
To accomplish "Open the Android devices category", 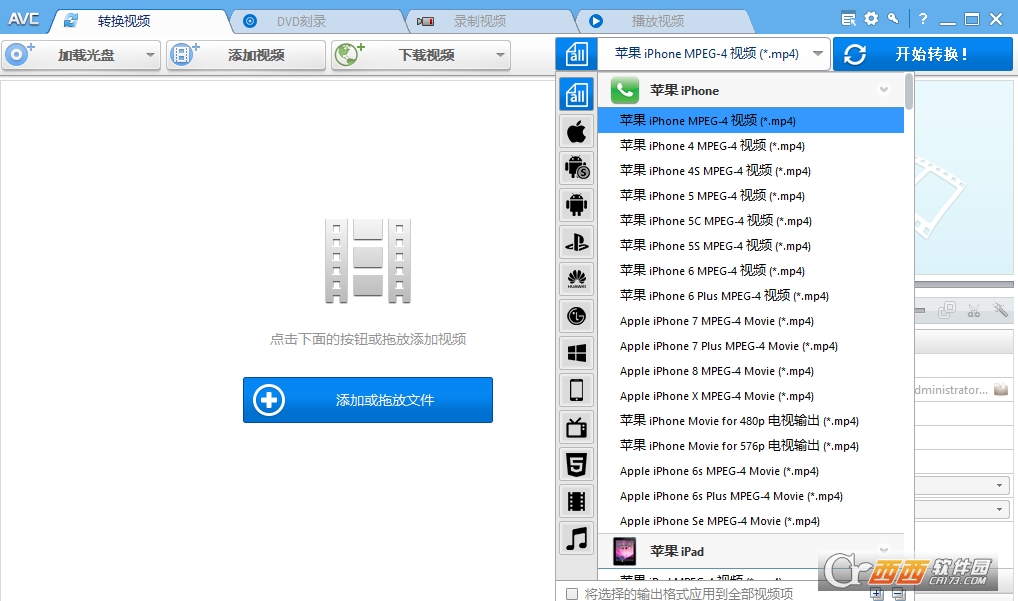I will [577, 205].
